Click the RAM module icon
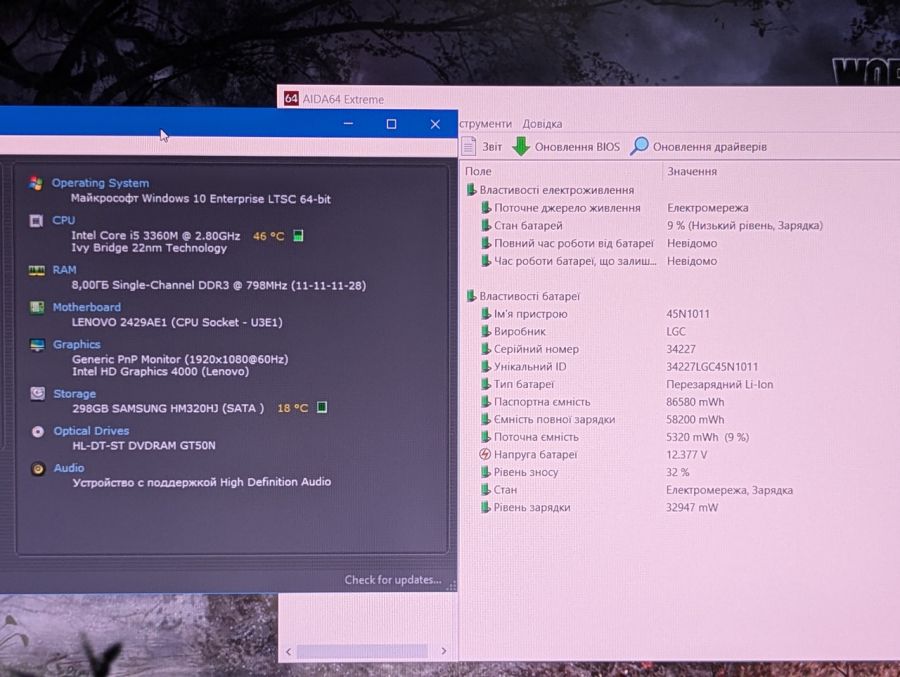The image size is (900, 677). click(x=36, y=270)
